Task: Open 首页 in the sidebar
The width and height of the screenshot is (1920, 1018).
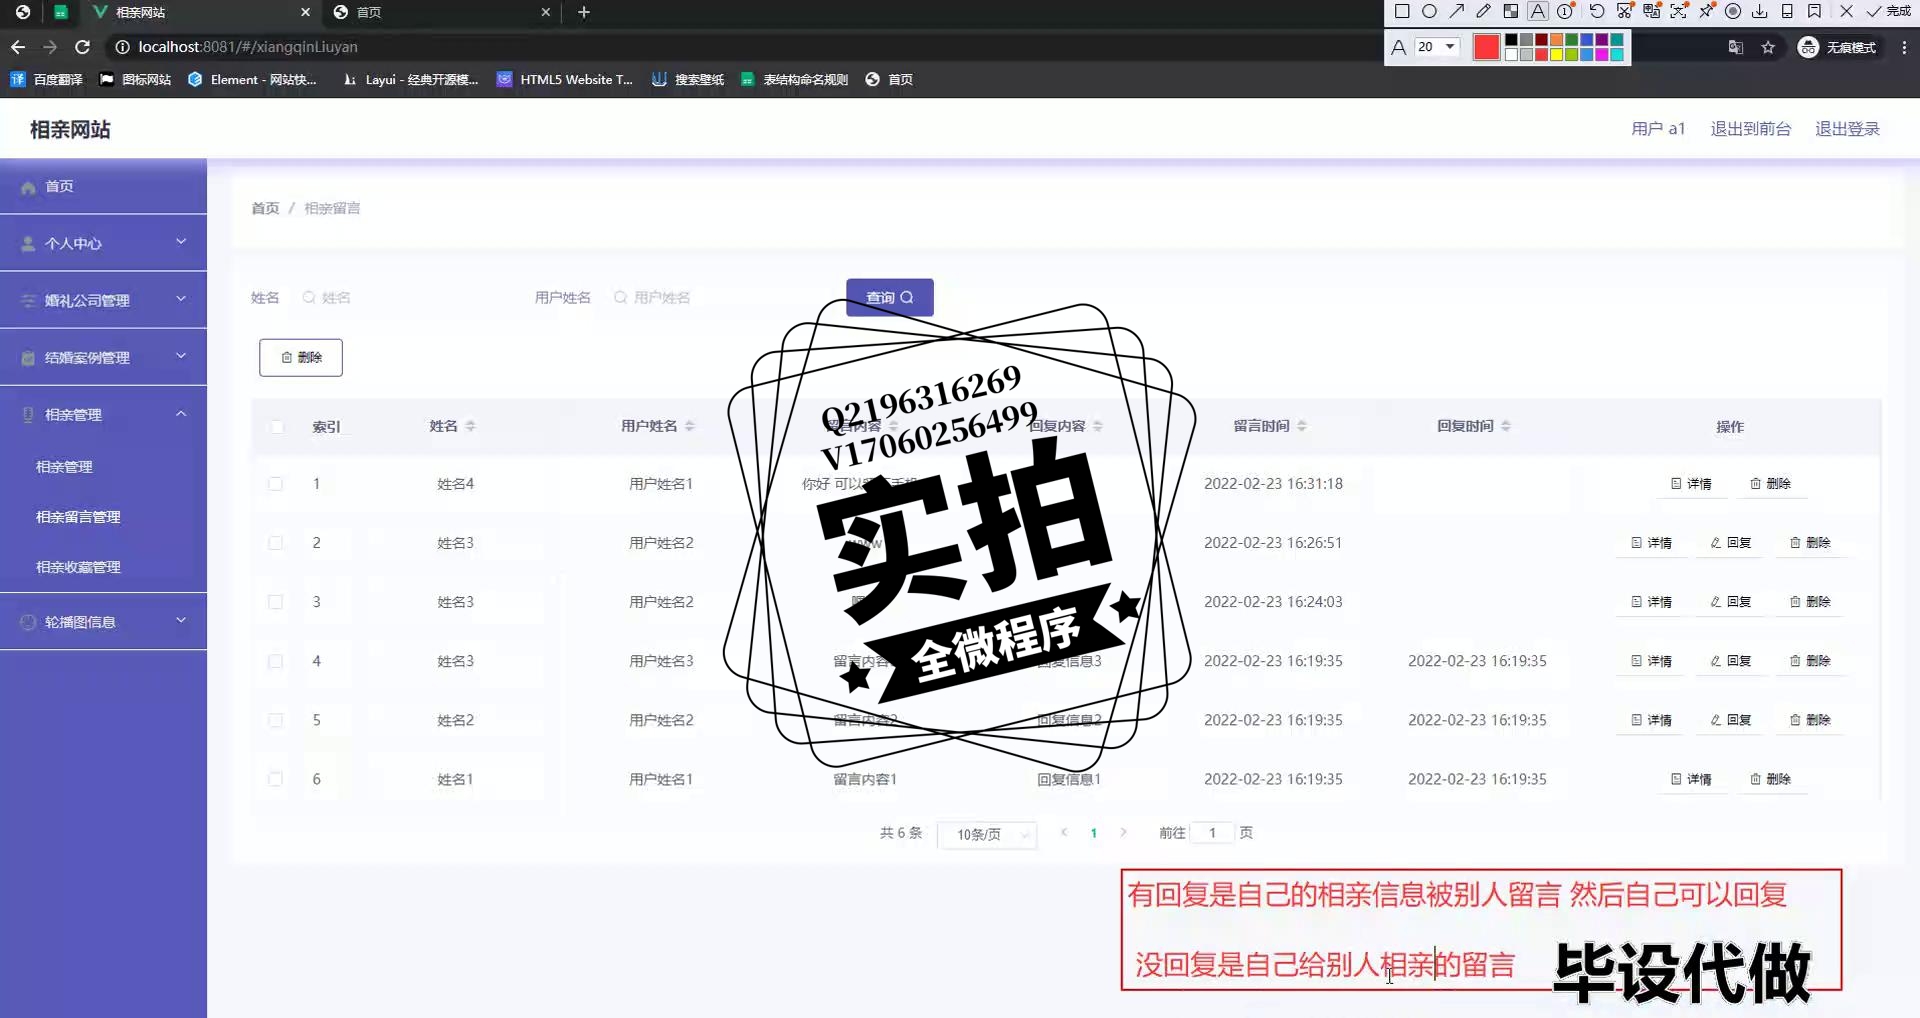Action: tap(103, 186)
